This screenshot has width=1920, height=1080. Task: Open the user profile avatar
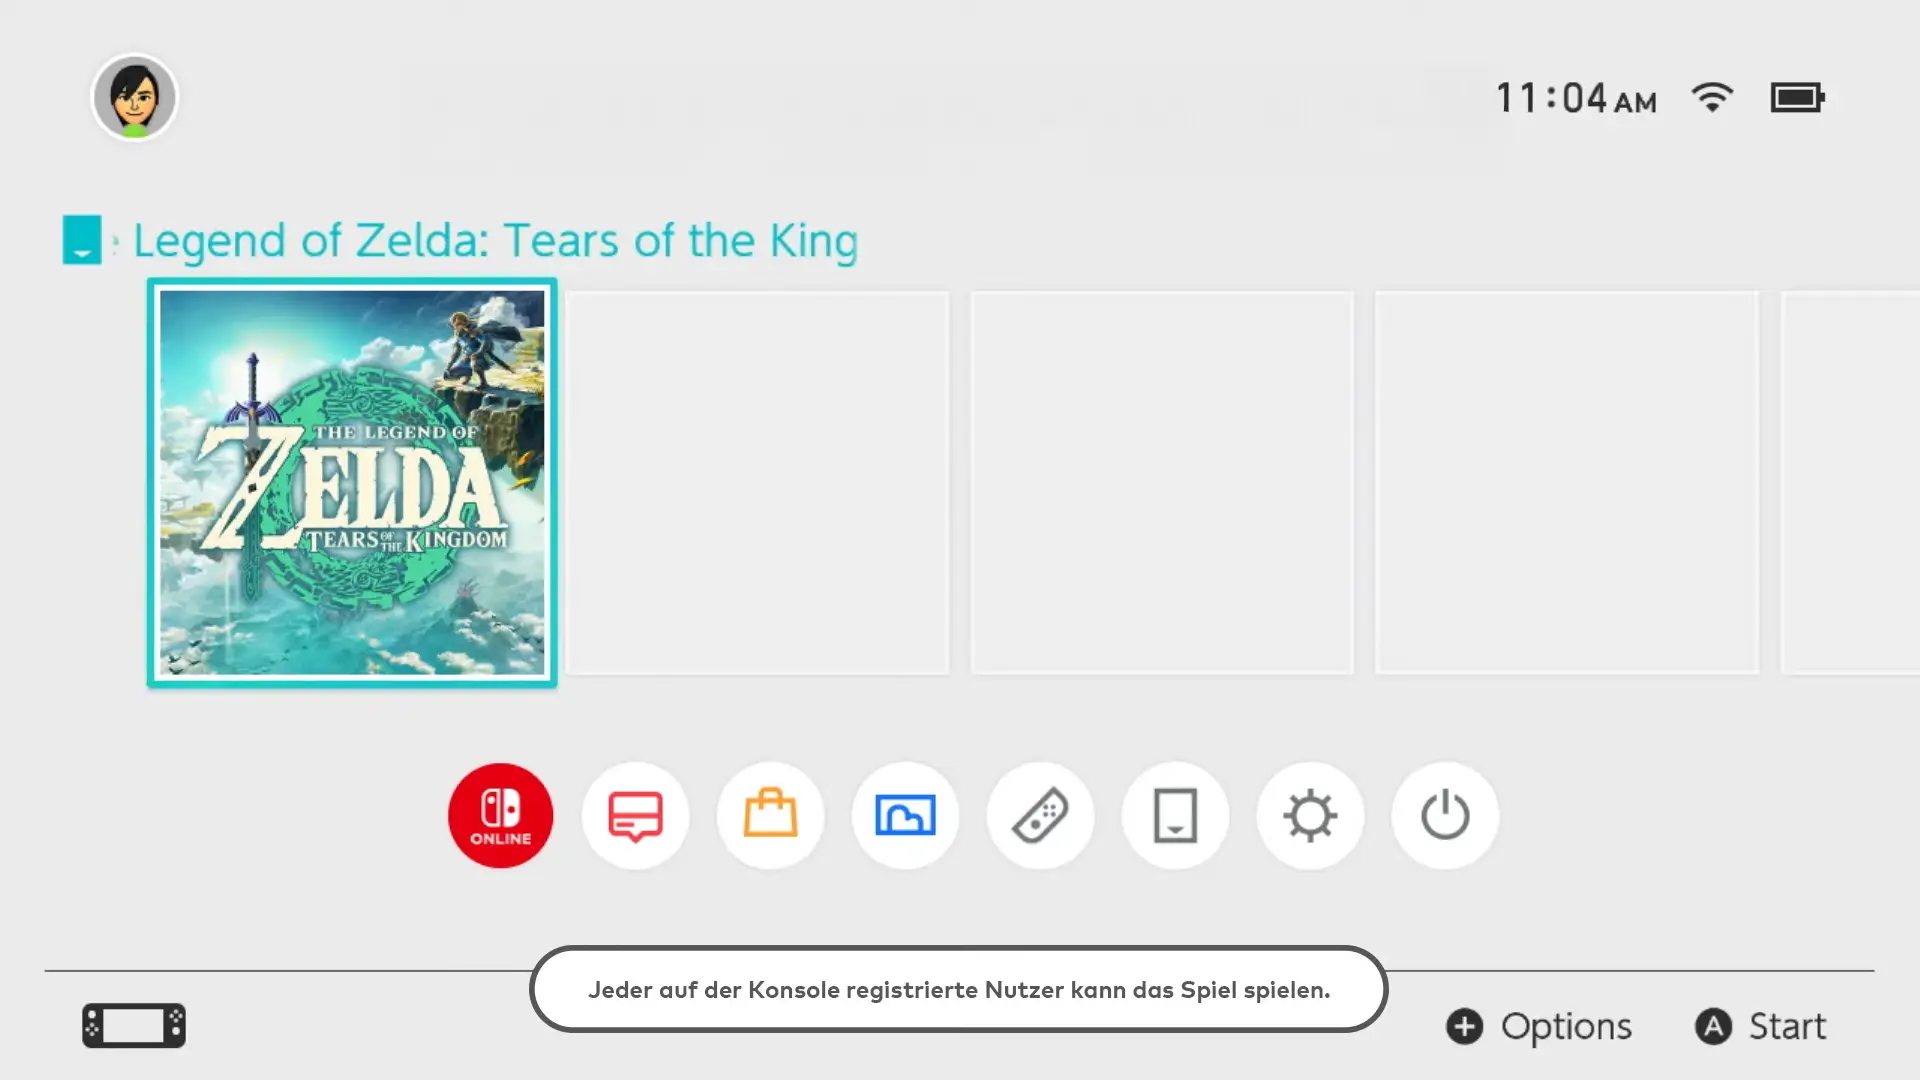coord(134,97)
